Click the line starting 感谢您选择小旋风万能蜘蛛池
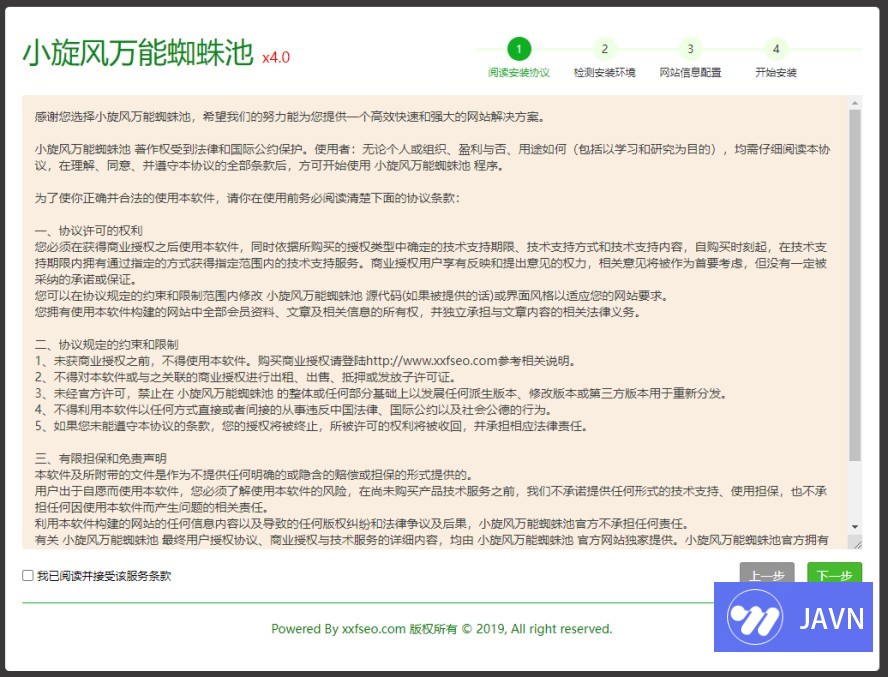Viewport: 888px width, 677px height. (x=290, y=117)
